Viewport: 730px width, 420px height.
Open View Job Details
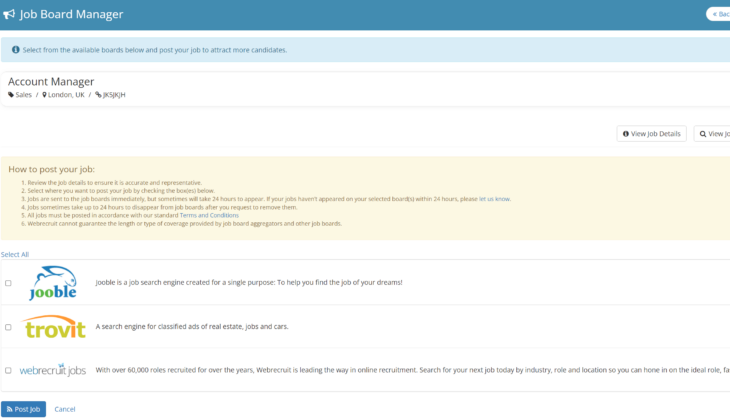coord(651,133)
